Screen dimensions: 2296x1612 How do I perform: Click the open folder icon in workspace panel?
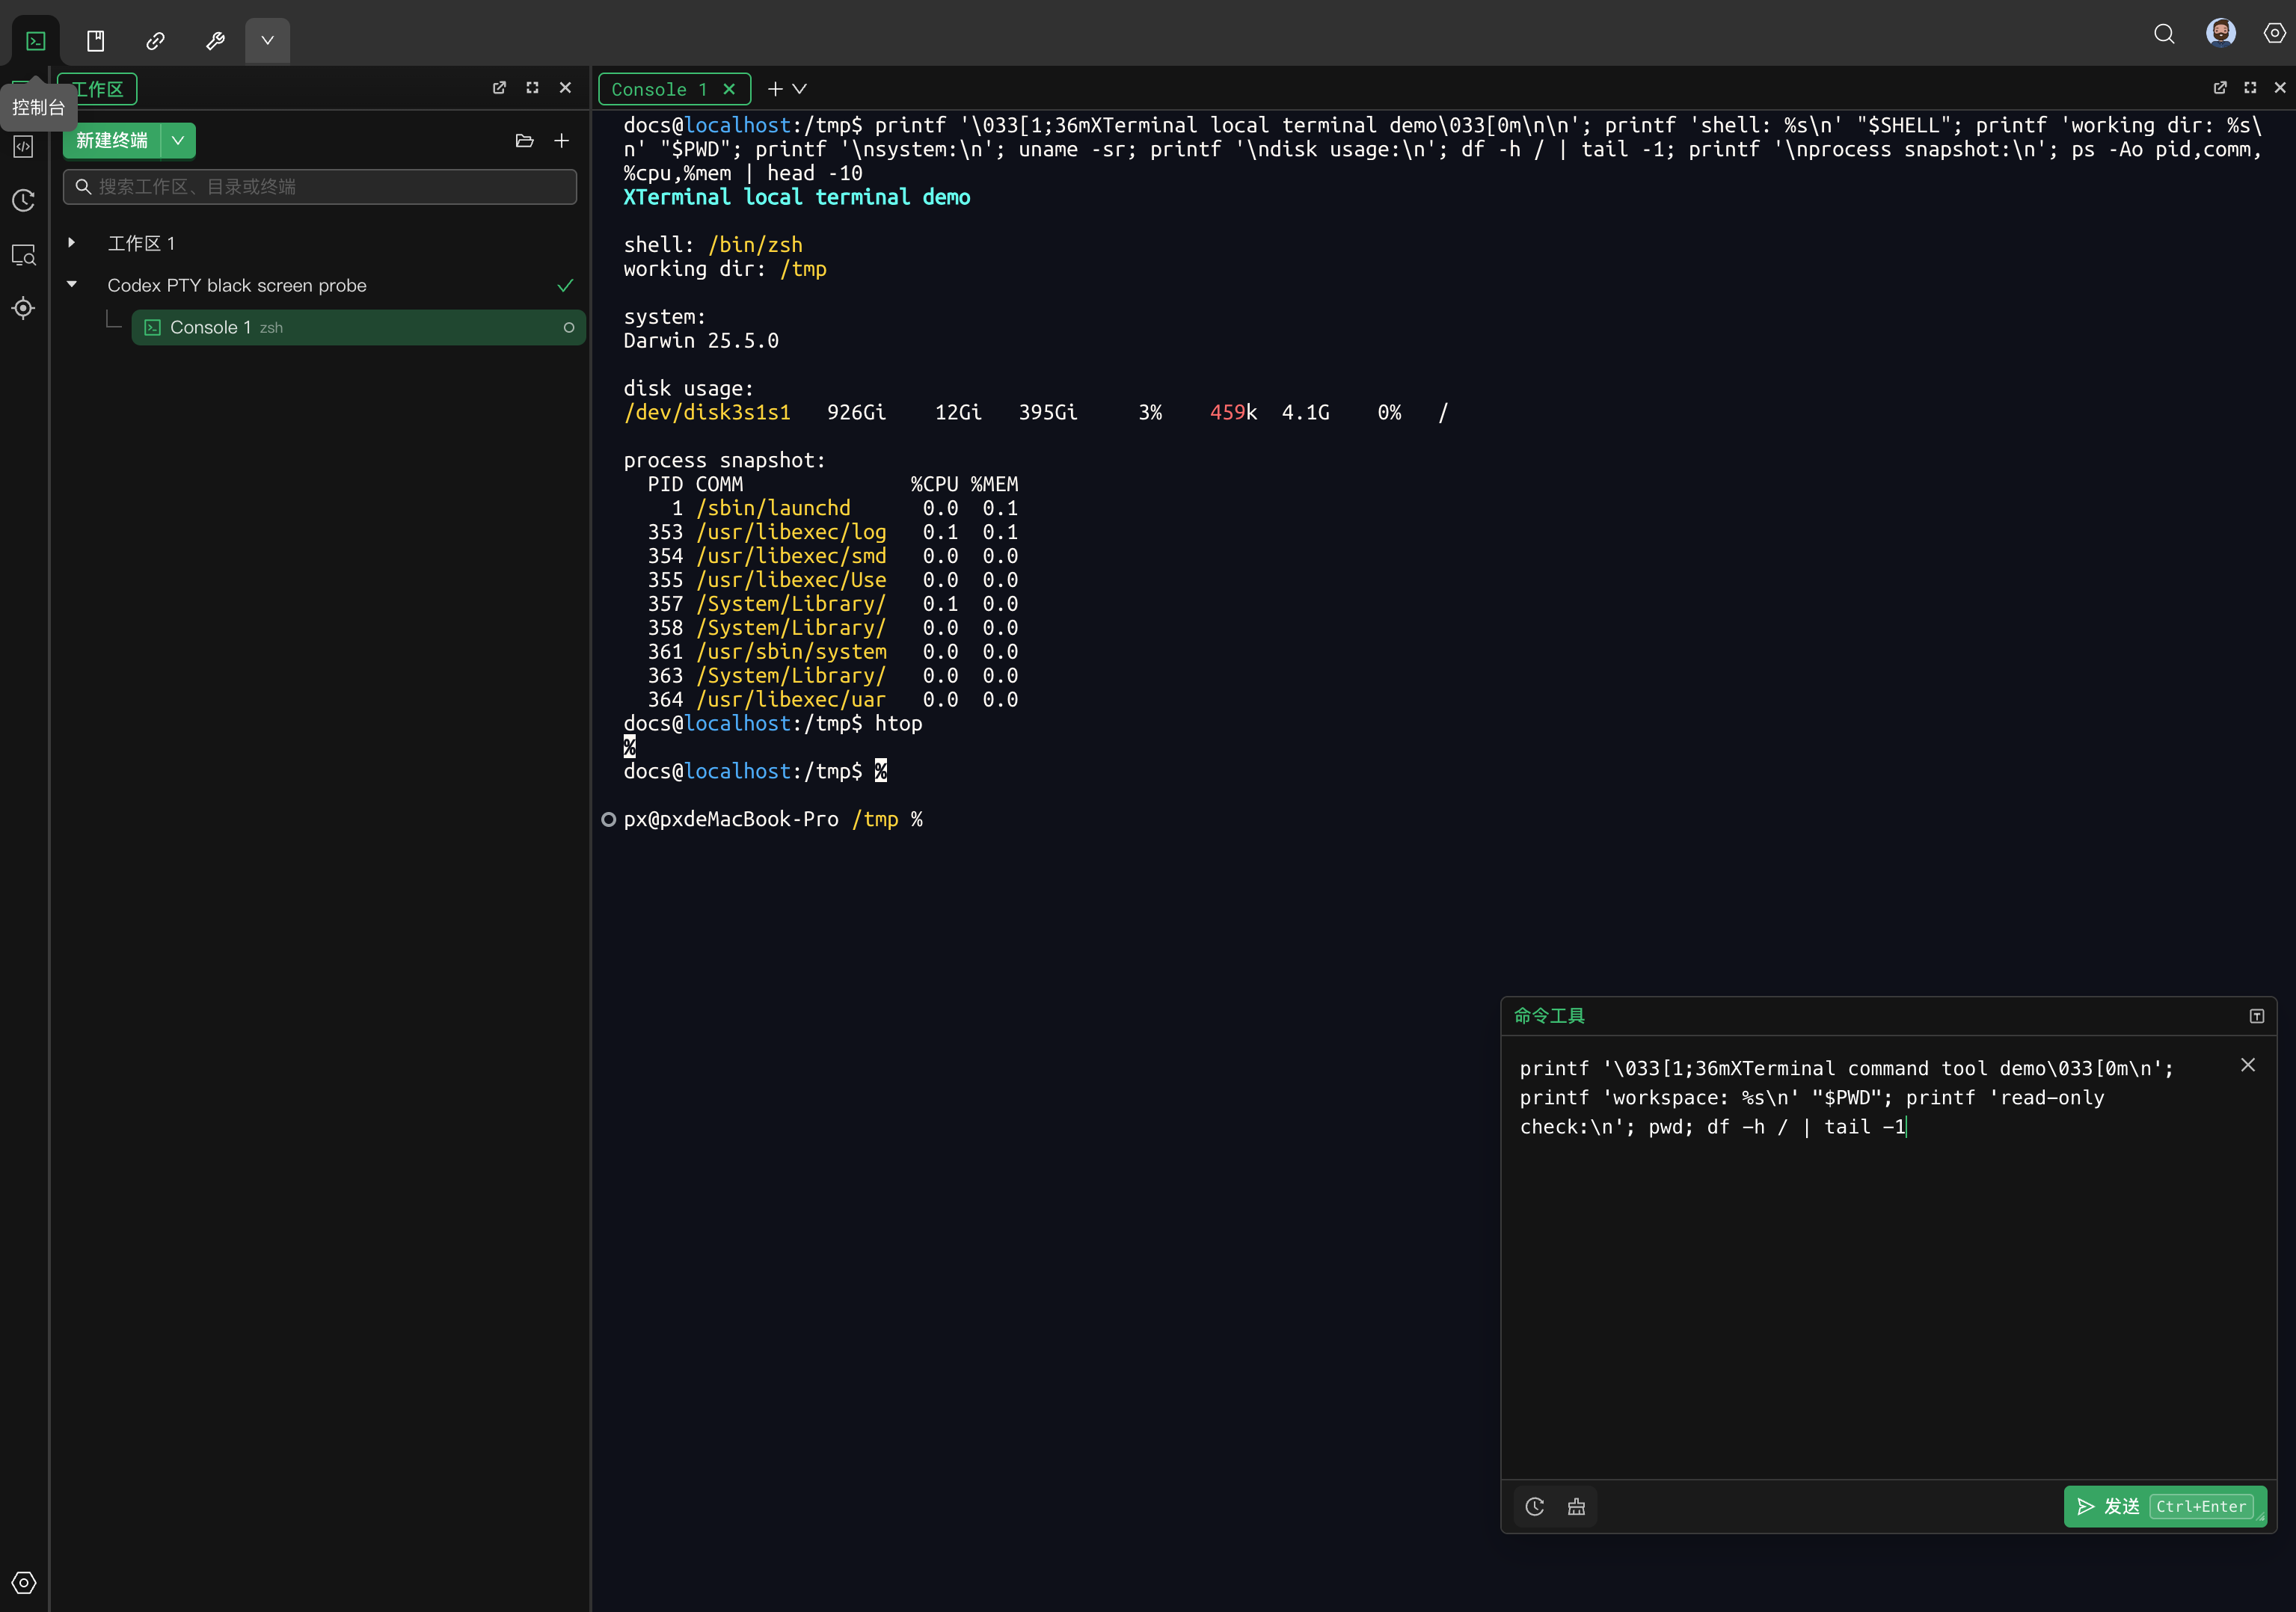[524, 141]
